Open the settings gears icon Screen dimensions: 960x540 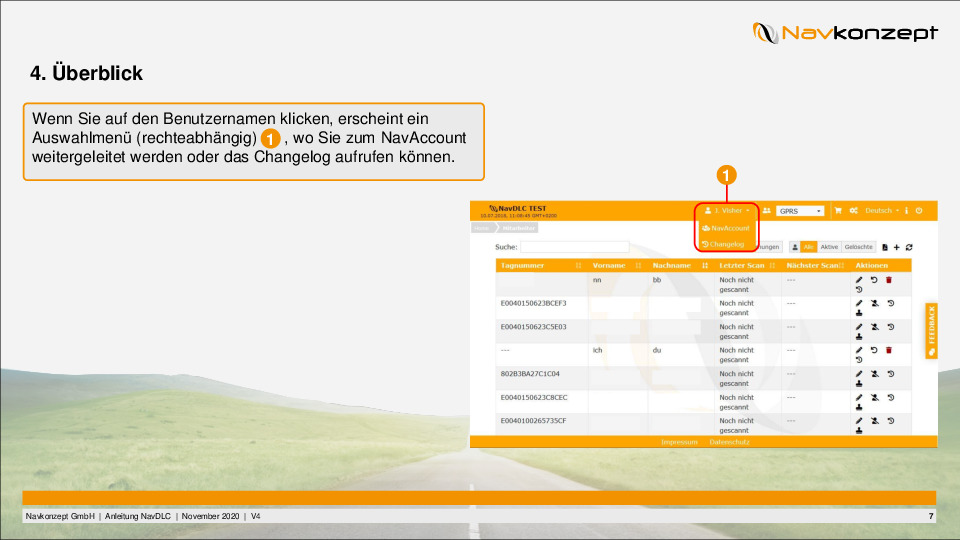pyautogui.click(x=853, y=211)
